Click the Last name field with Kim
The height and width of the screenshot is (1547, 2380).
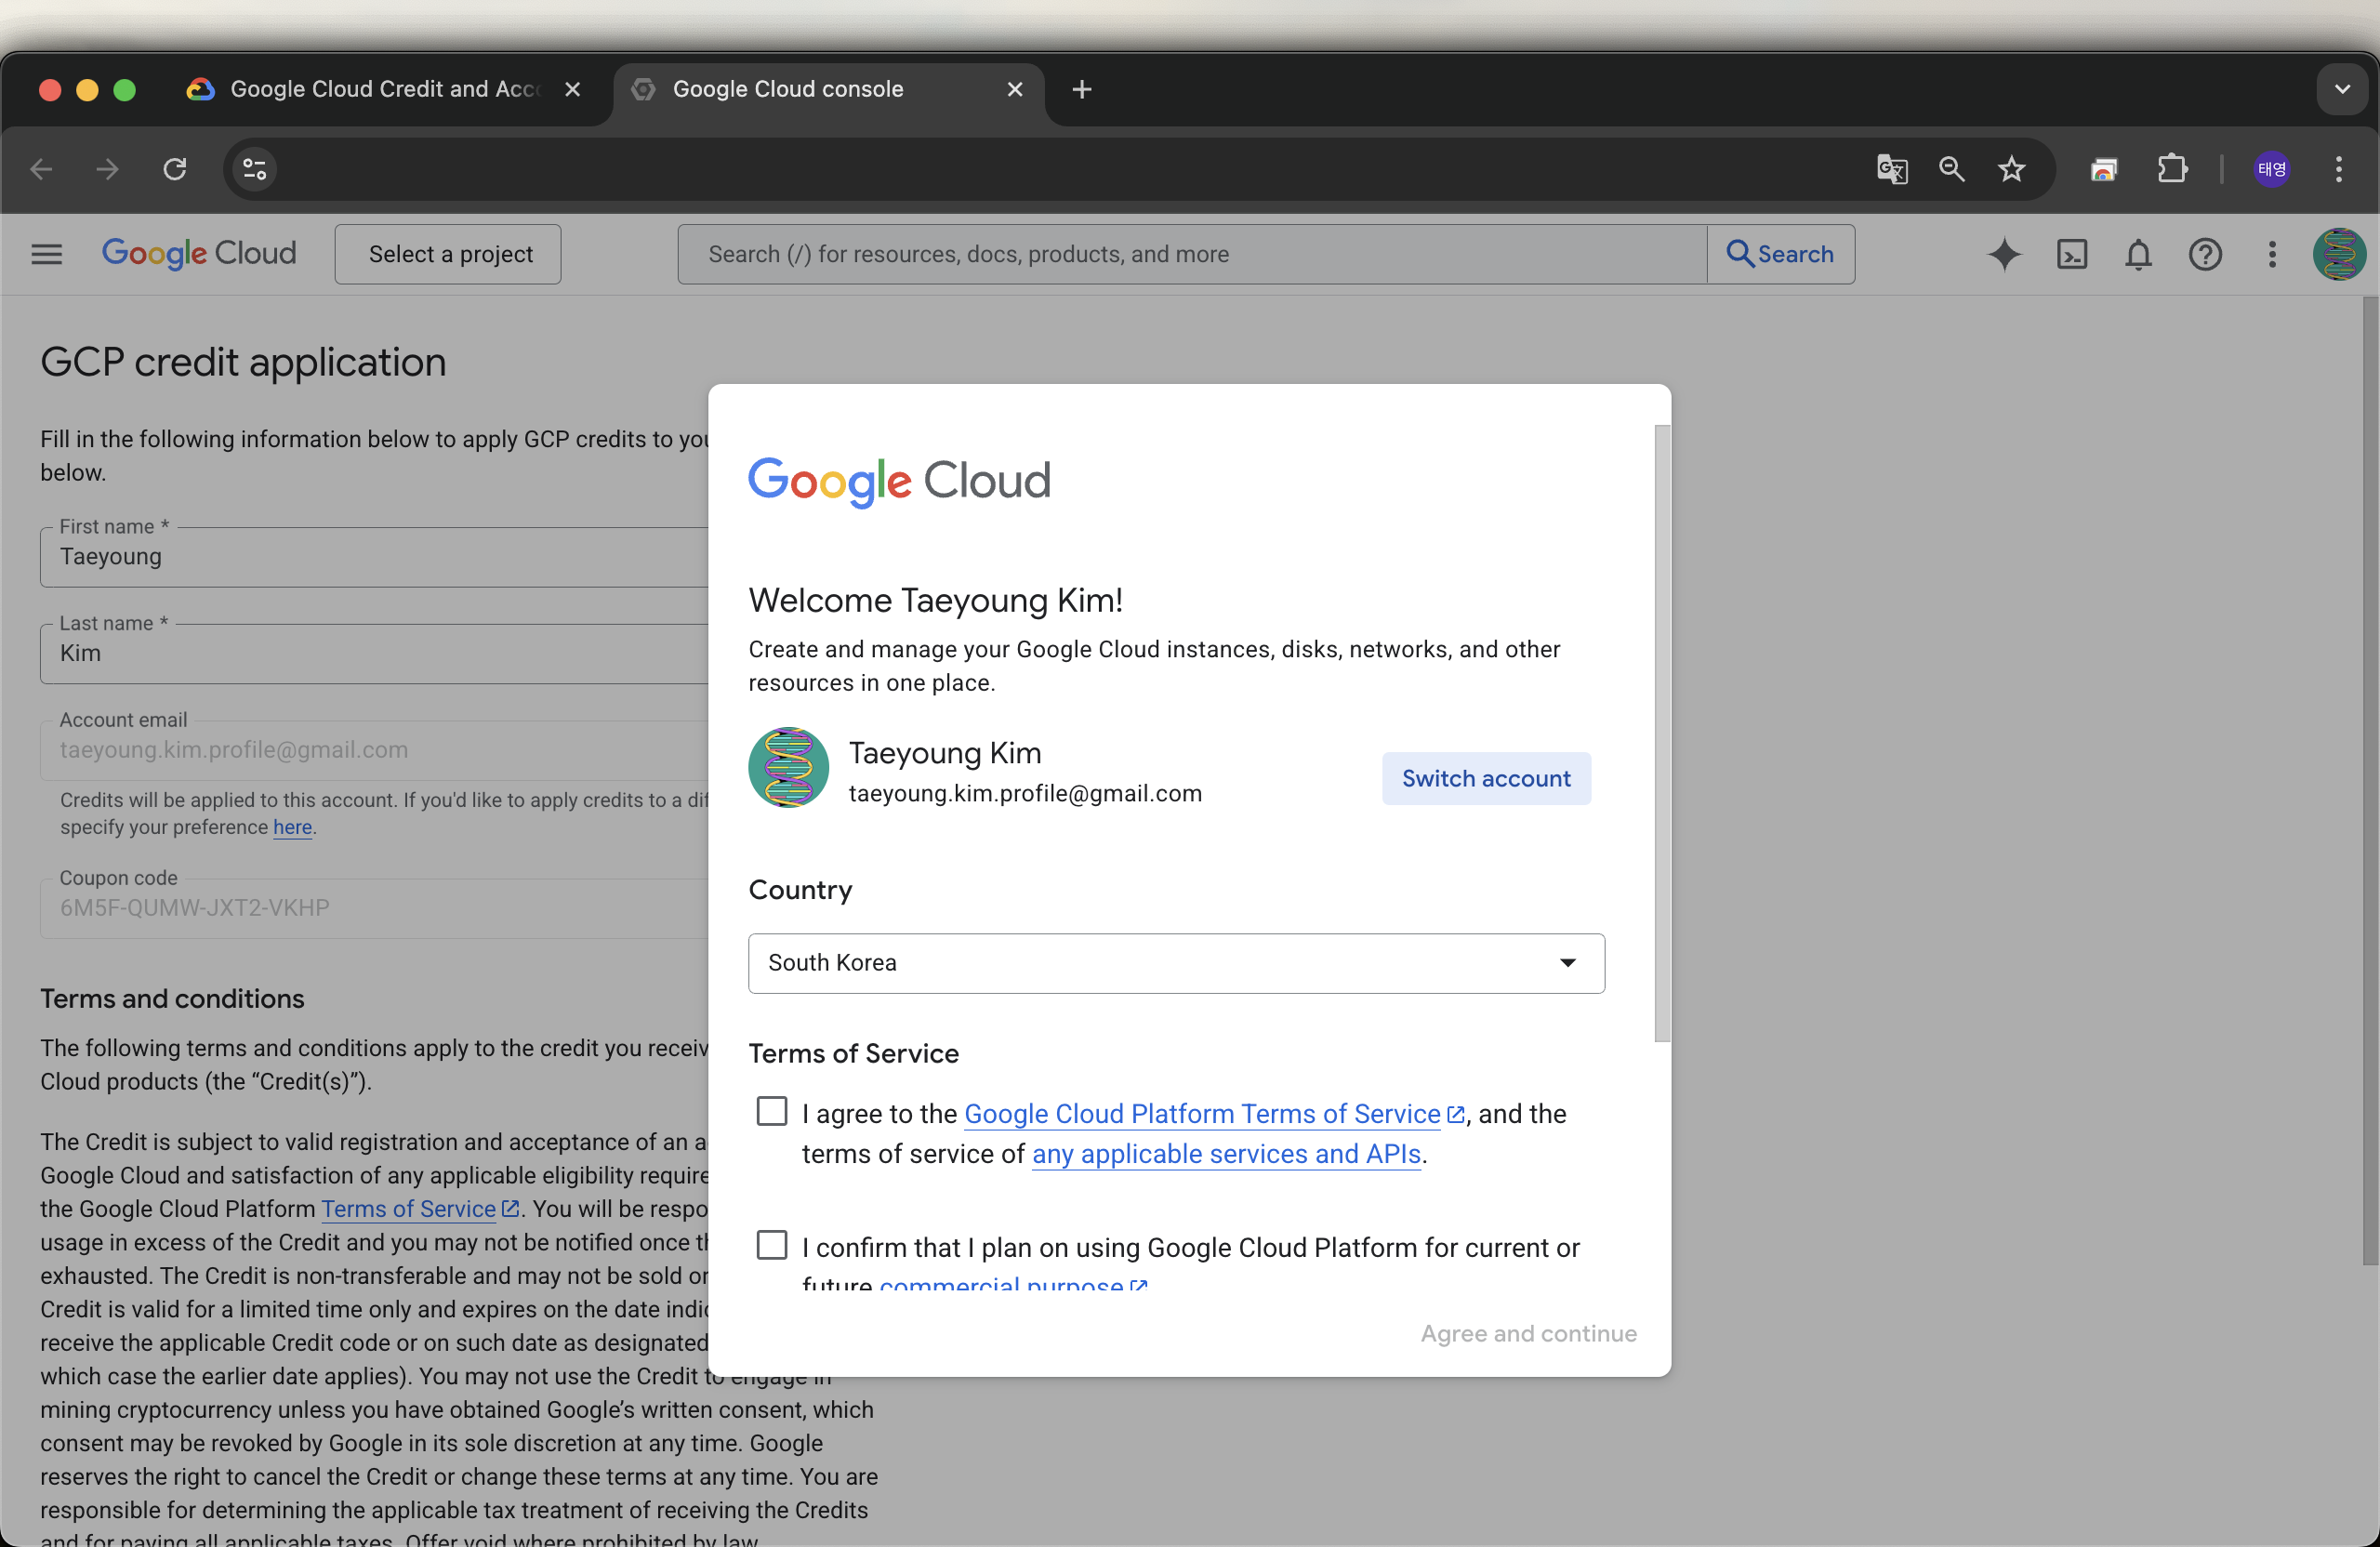click(375, 653)
